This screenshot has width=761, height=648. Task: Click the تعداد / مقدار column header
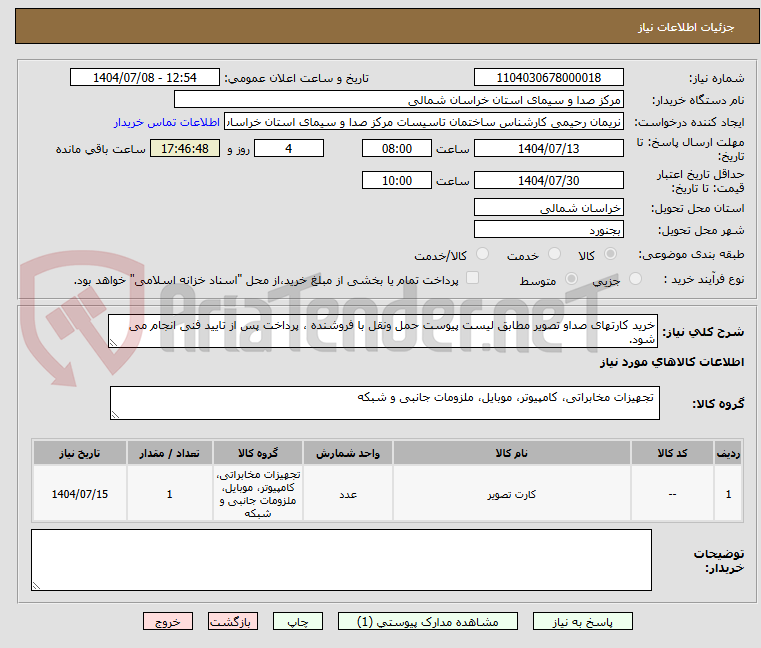[x=169, y=453]
